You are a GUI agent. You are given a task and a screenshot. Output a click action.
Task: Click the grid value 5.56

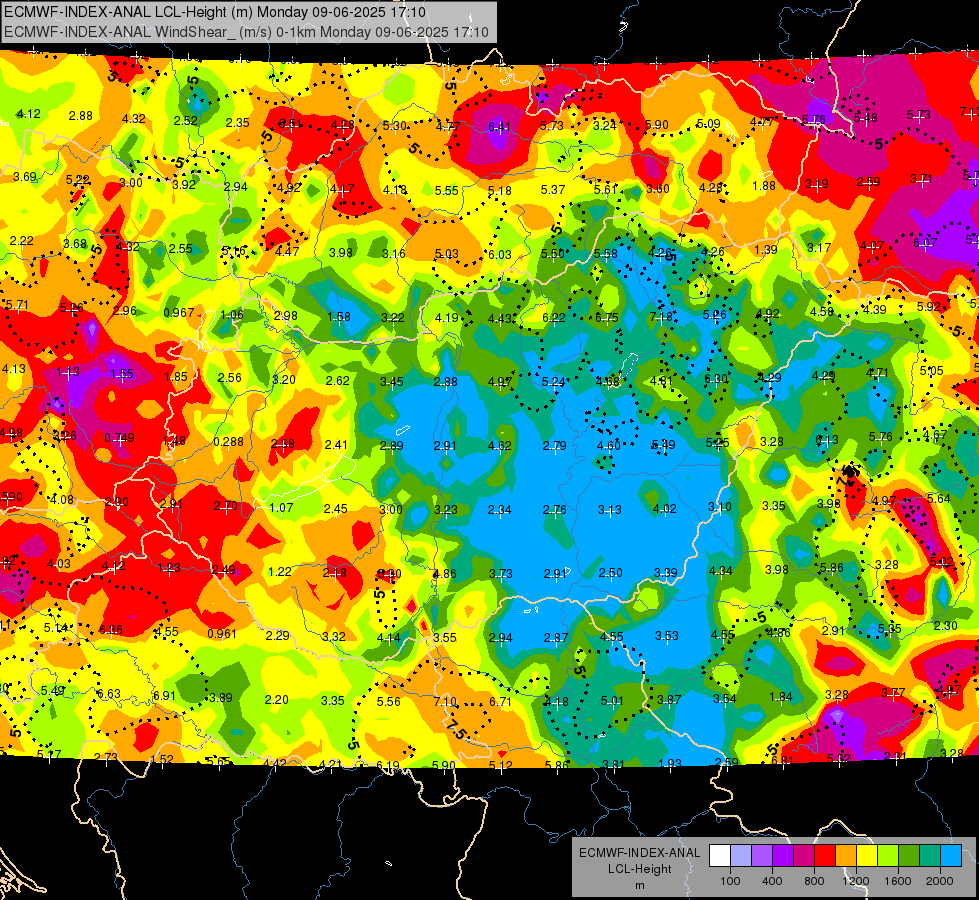pos(388,701)
